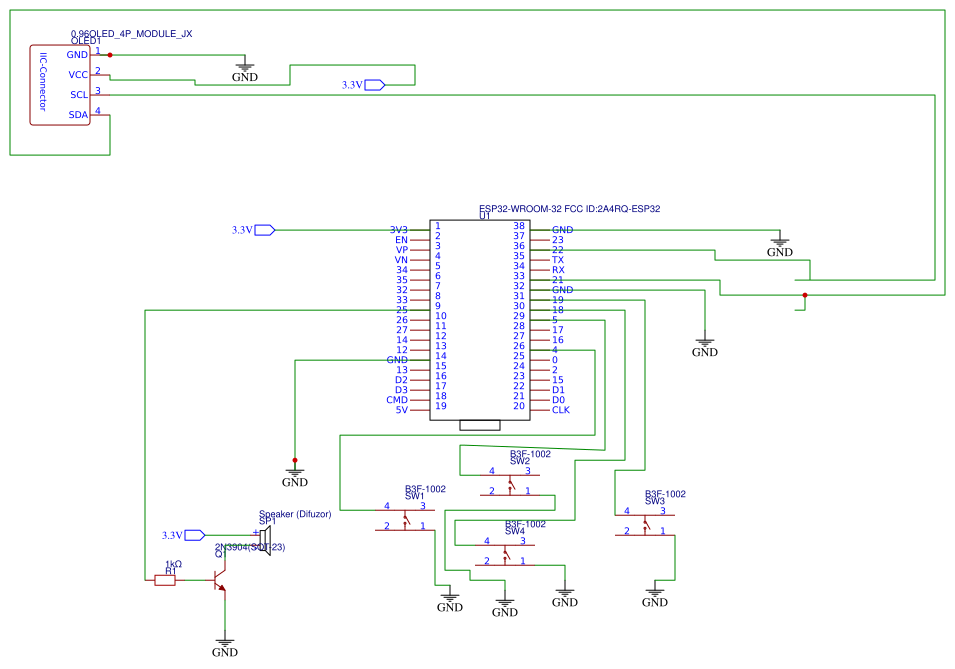Screen dimensions: 955x669
Task: Select the 2N3904 transistor Q1 symbol
Action: [x=220, y=578]
